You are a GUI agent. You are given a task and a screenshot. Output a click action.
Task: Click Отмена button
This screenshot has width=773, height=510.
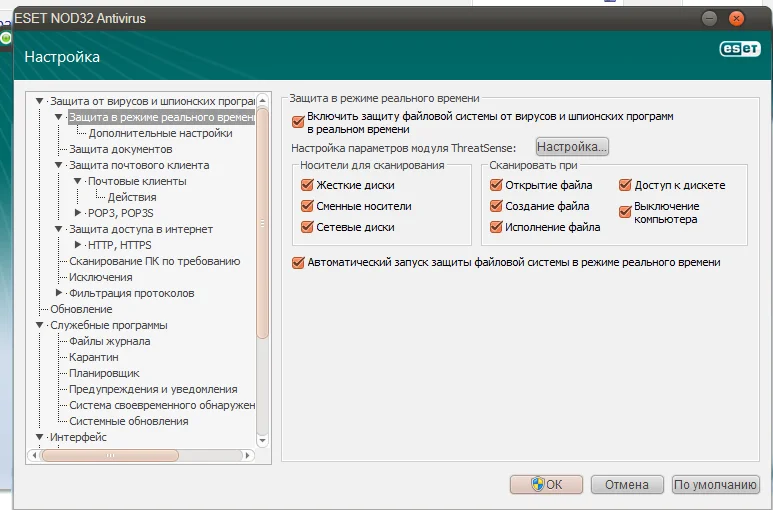[627, 484]
